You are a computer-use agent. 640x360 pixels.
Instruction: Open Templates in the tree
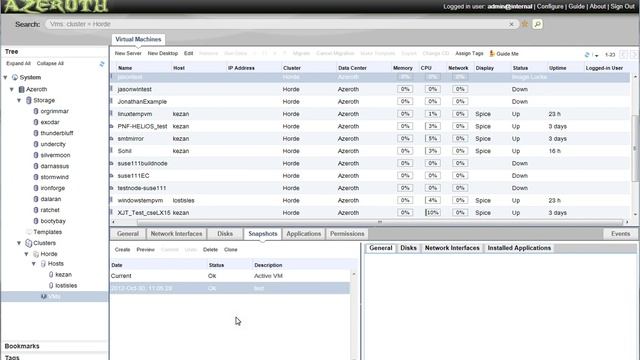[x=47, y=232]
